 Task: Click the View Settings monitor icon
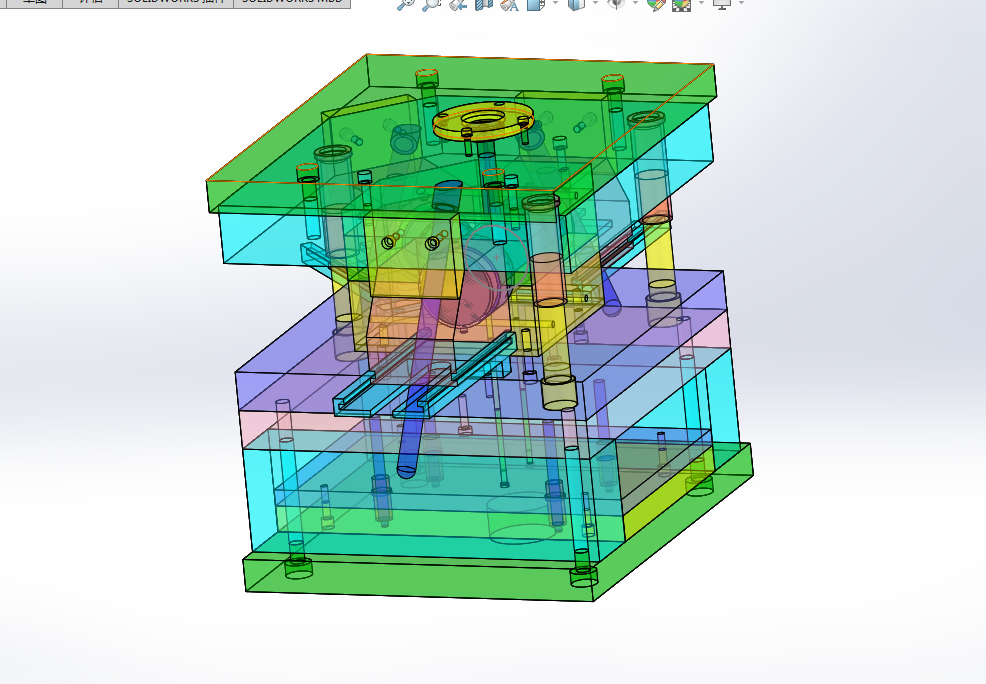coord(722,4)
